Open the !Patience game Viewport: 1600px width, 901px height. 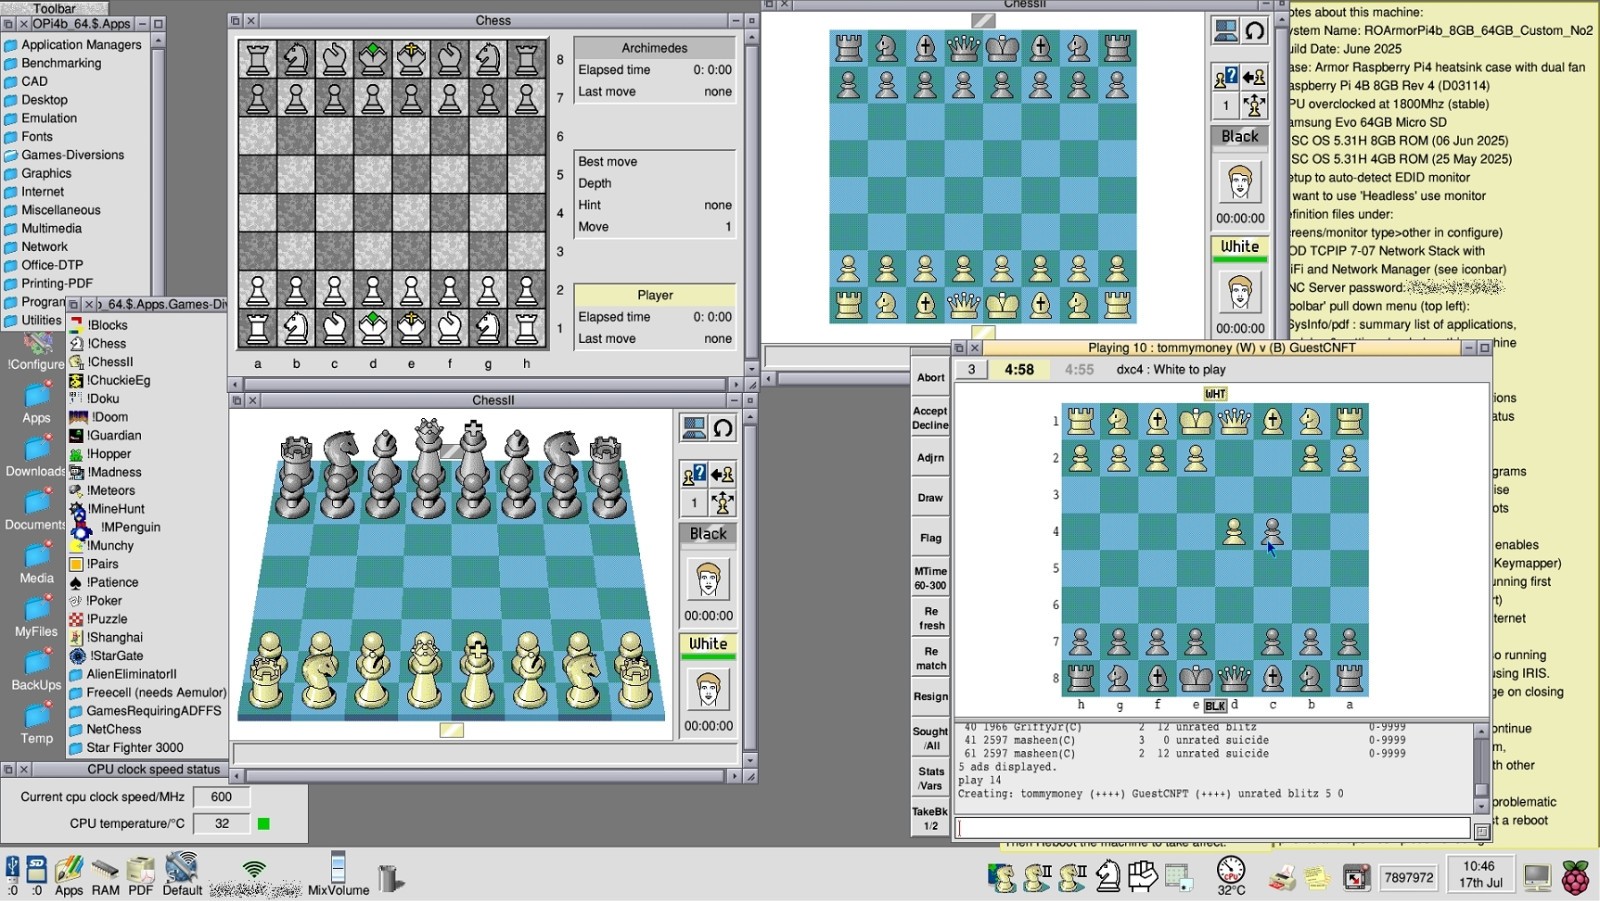(x=112, y=582)
